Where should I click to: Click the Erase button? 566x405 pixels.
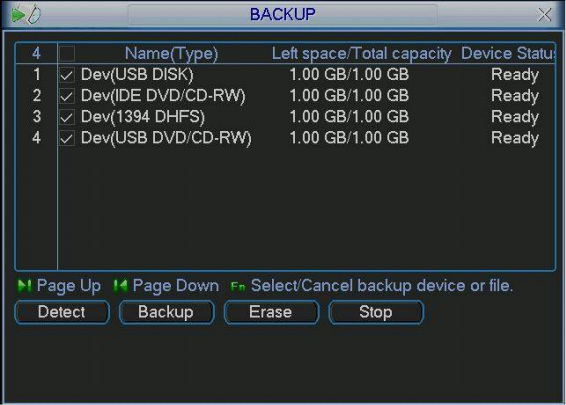[271, 312]
